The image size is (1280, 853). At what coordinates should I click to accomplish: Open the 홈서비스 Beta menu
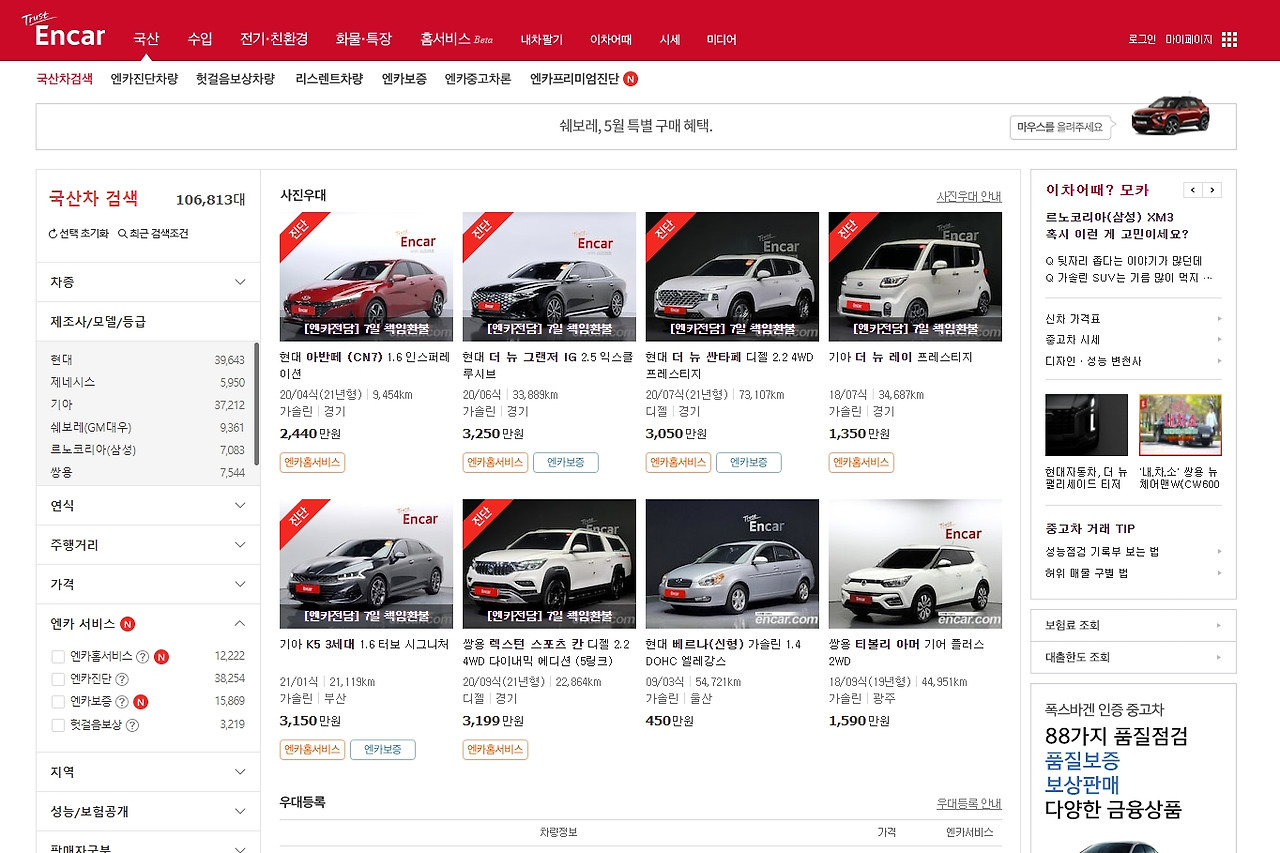coord(457,39)
